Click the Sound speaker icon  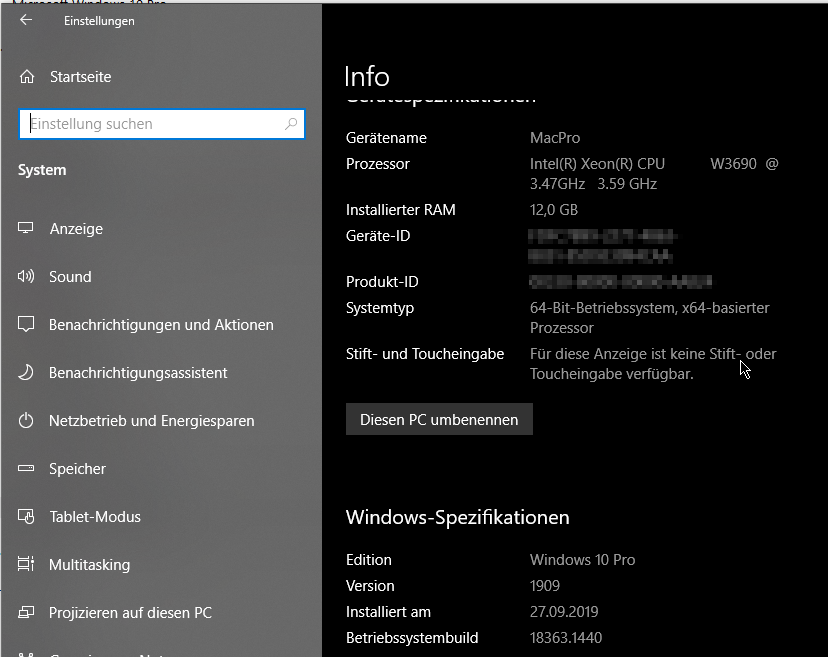point(25,276)
